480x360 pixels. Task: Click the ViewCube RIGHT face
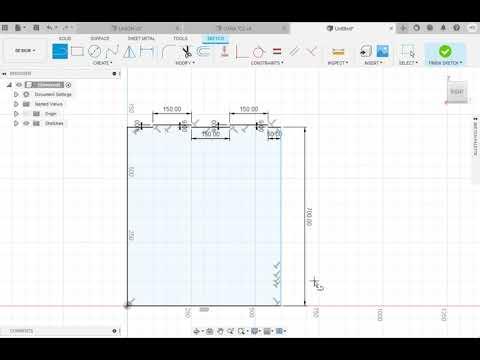click(x=457, y=92)
